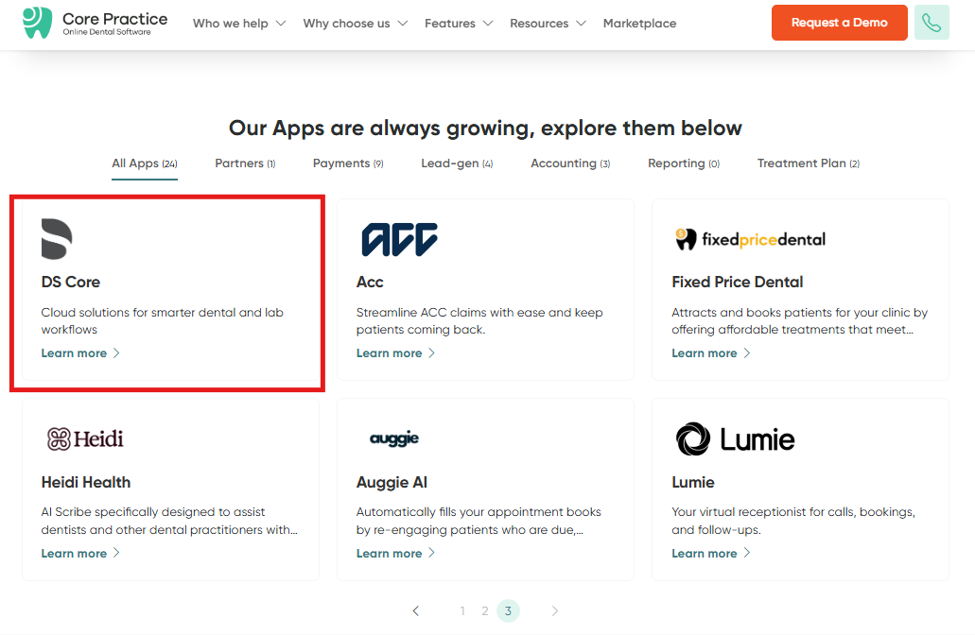Expand the Resources dropdown
Image resolution: width=975 pixels, height=635 pixels.
click(548, 23)
